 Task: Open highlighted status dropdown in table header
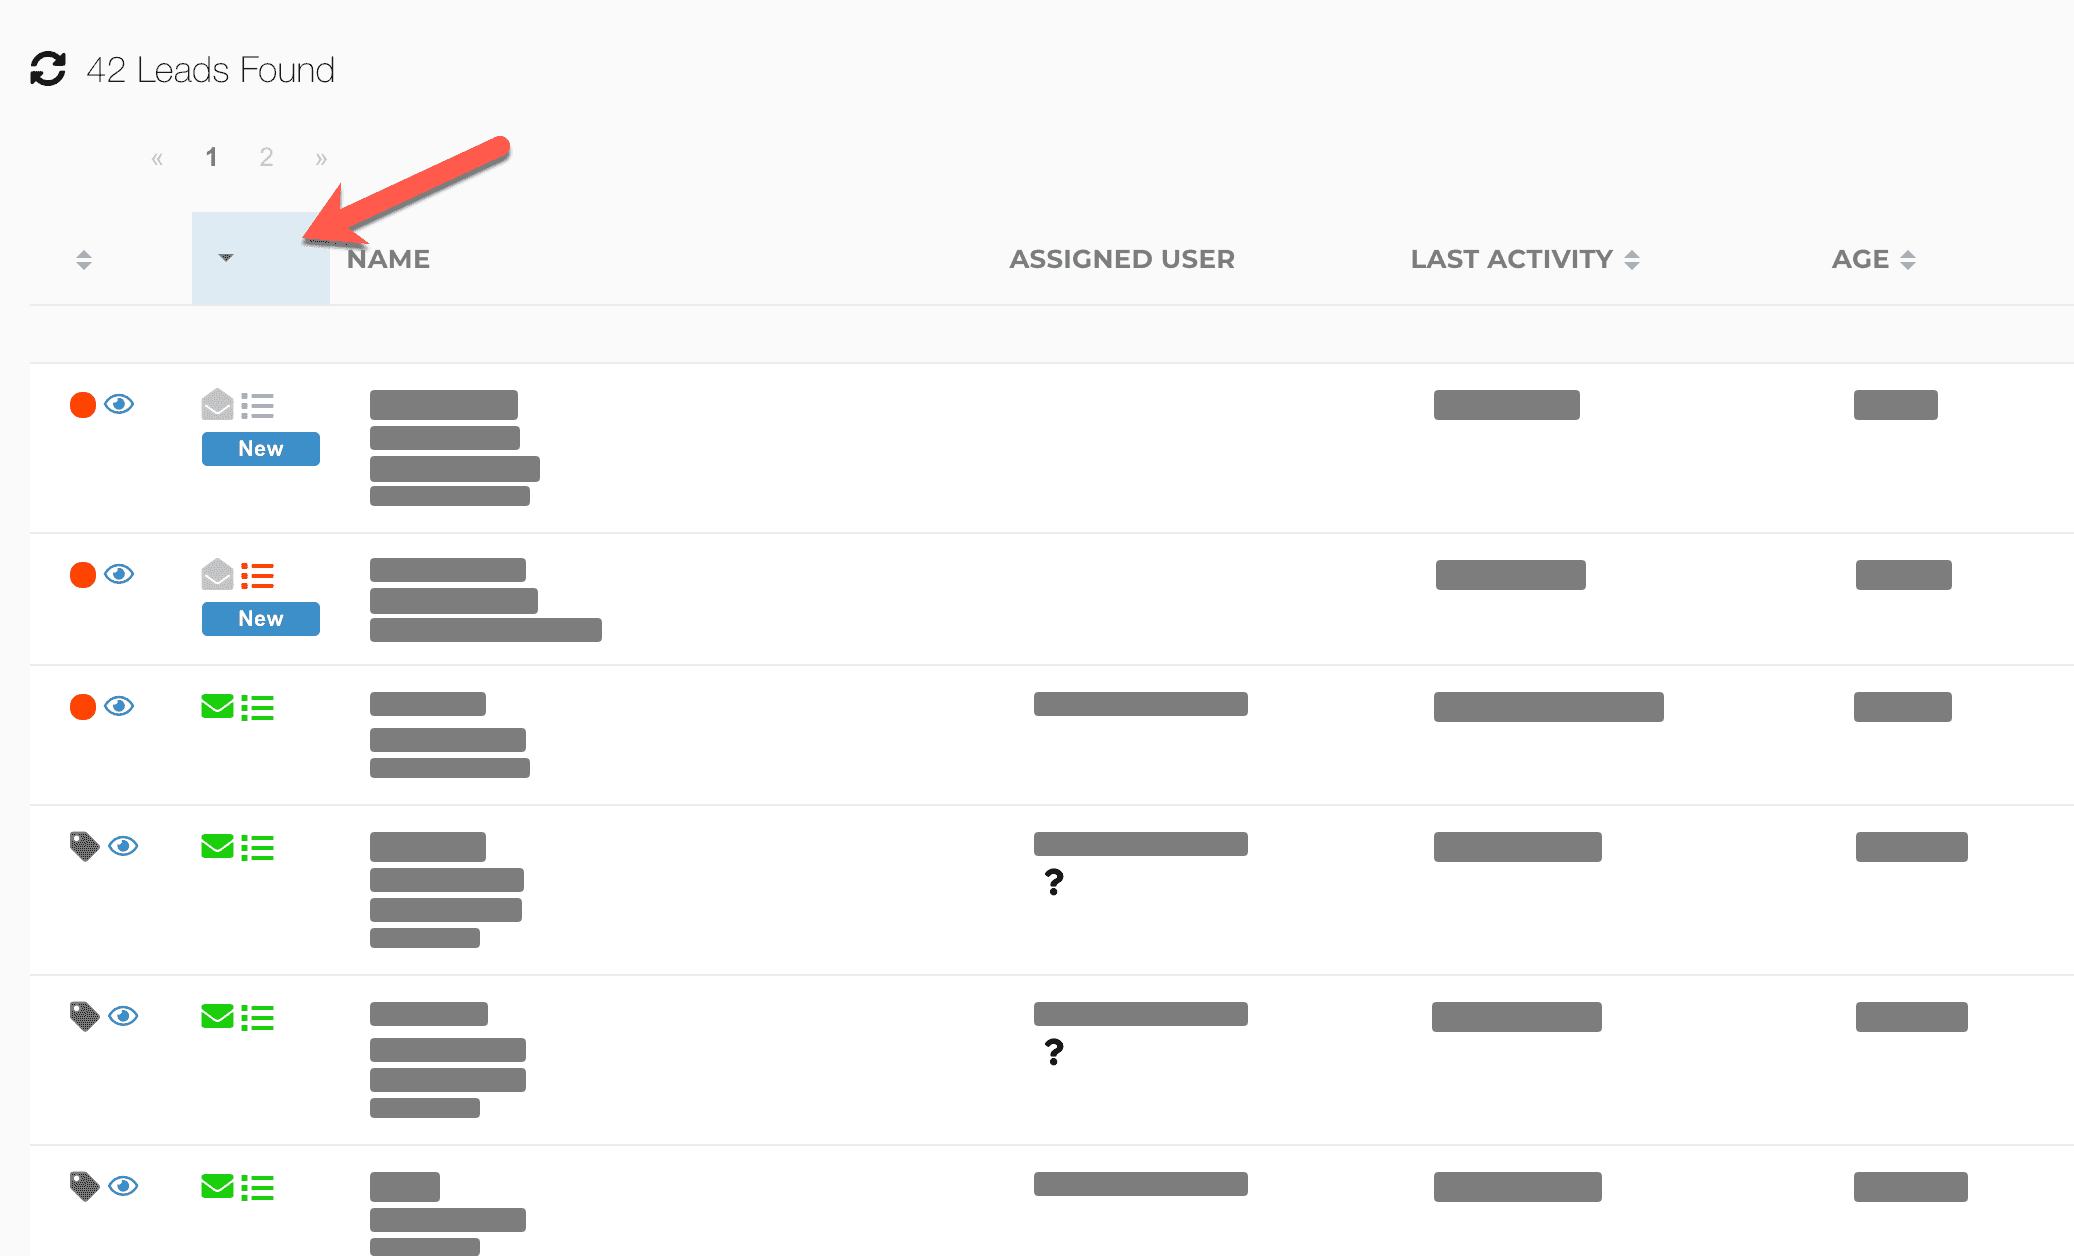226,258
